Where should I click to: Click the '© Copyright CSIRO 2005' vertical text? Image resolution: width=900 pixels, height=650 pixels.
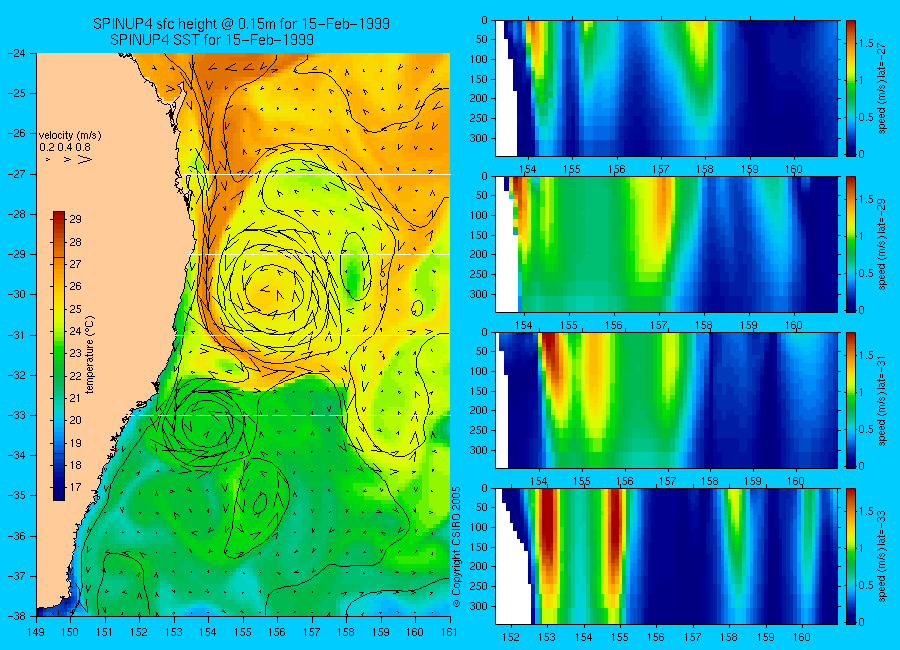(457, 547)
